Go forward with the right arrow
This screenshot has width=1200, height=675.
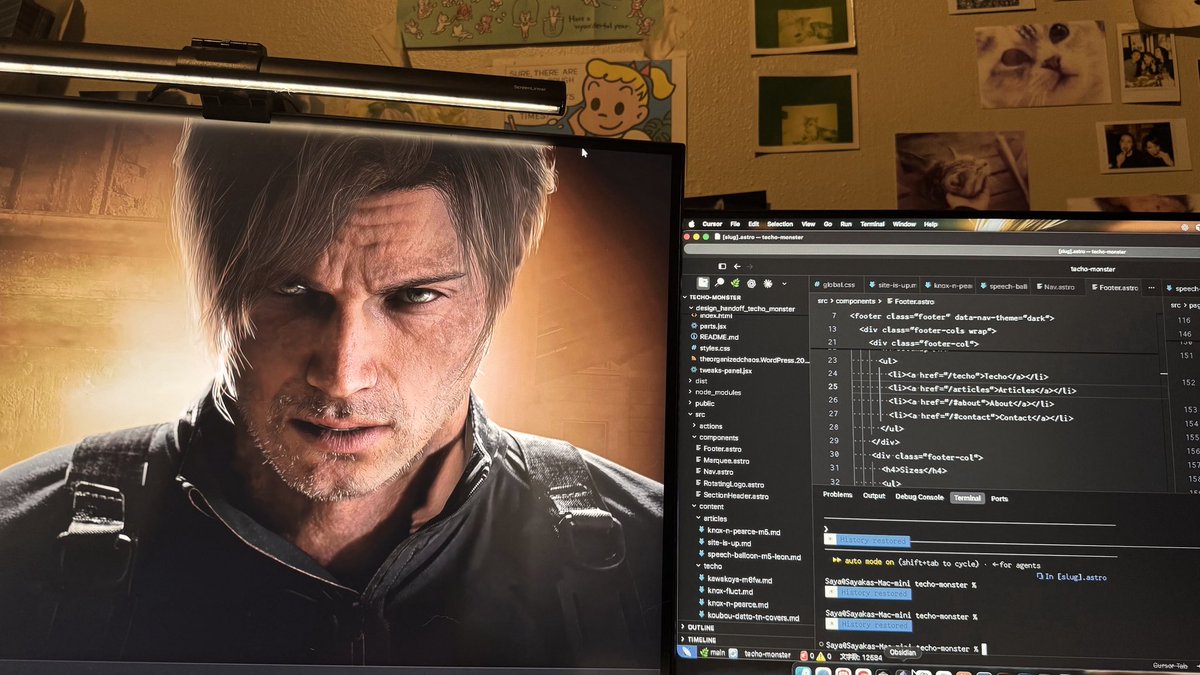tap(750, 267)
